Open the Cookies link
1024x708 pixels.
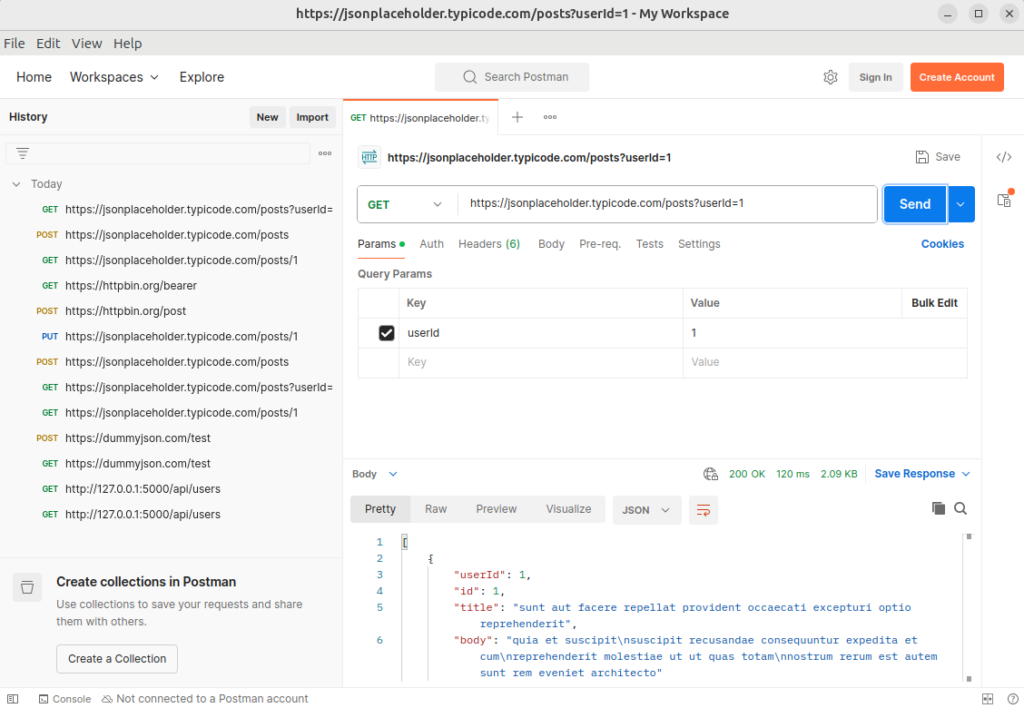[942, 244]
